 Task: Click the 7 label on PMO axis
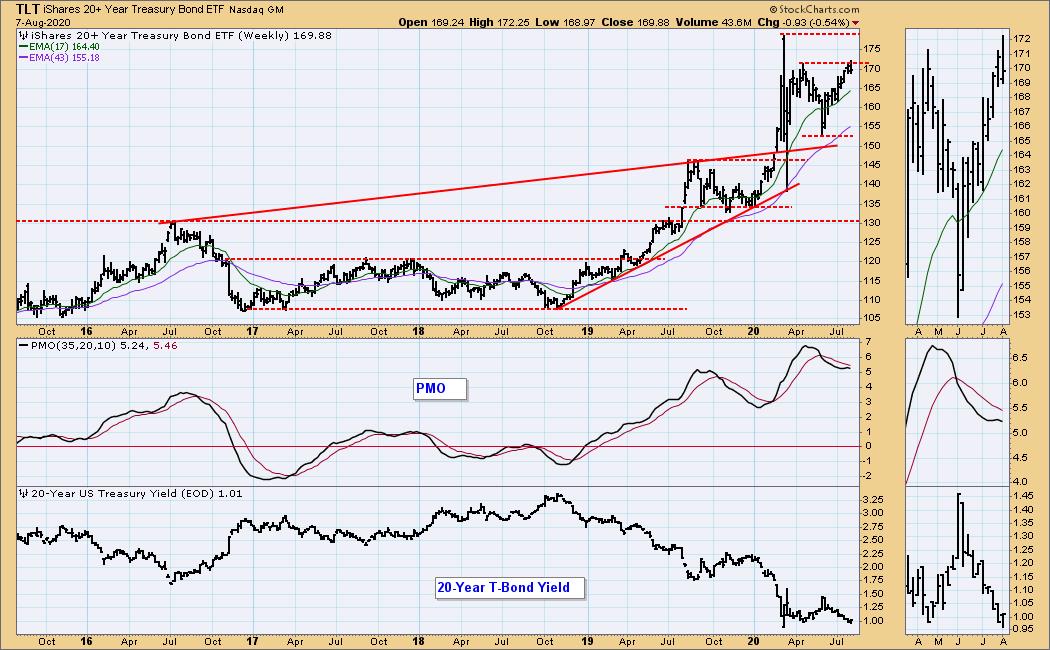coord(867,342)
